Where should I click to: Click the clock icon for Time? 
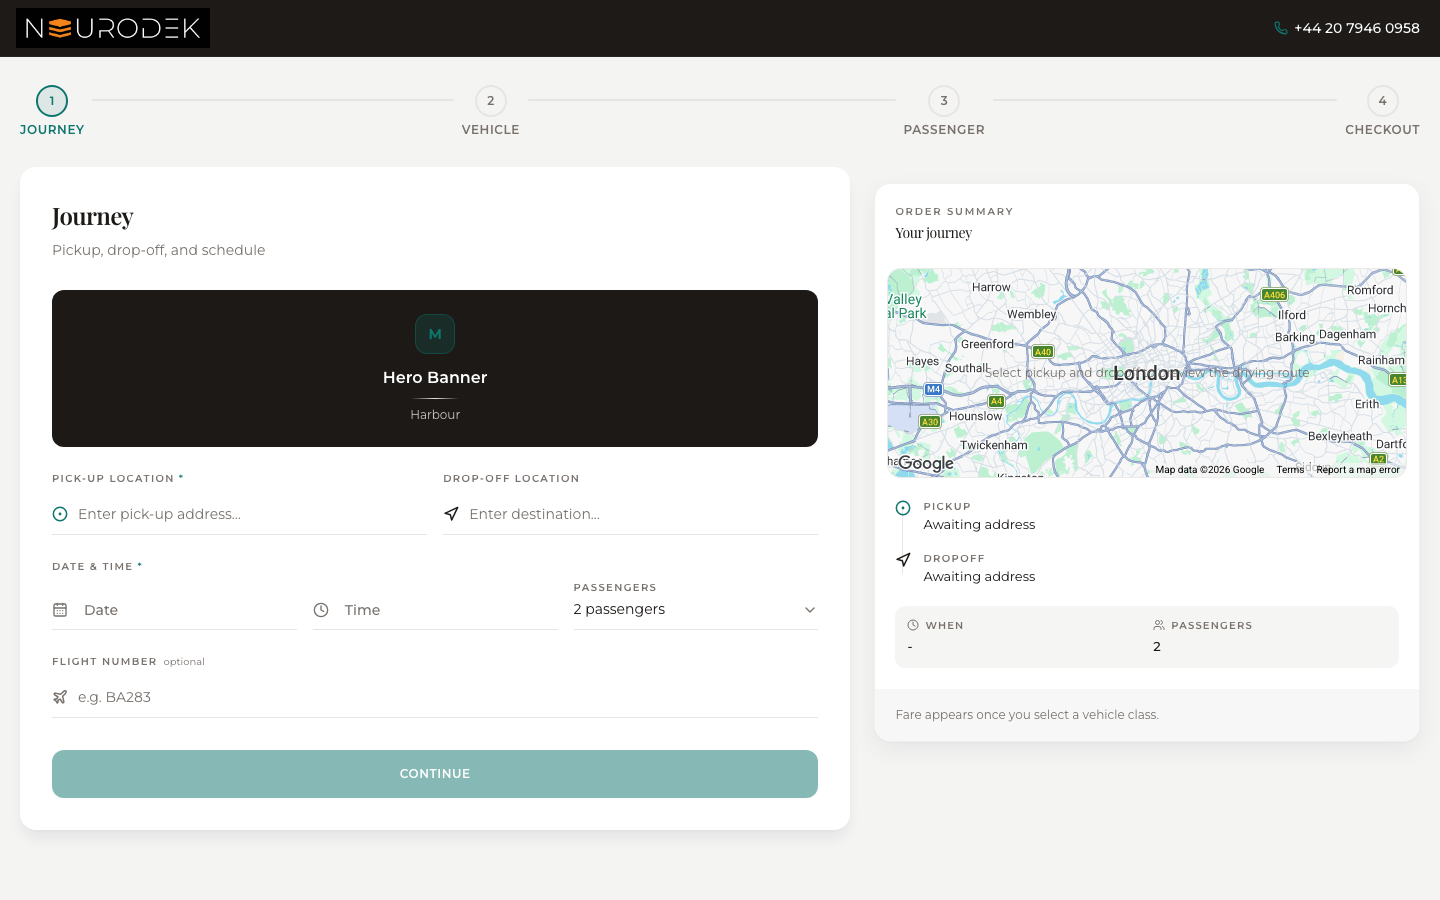click(x=321, y=610)
